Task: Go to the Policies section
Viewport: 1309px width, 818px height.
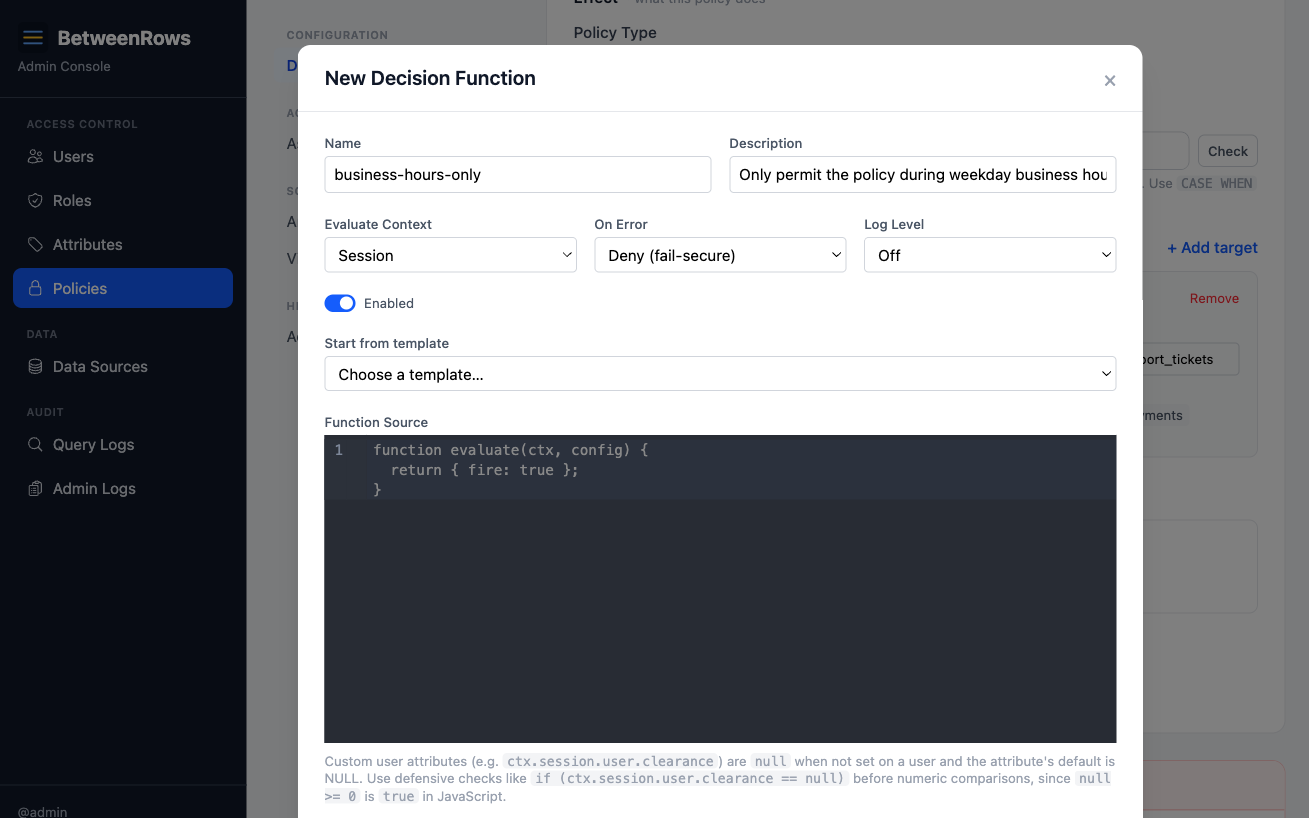Action: (x=123, y=288)
